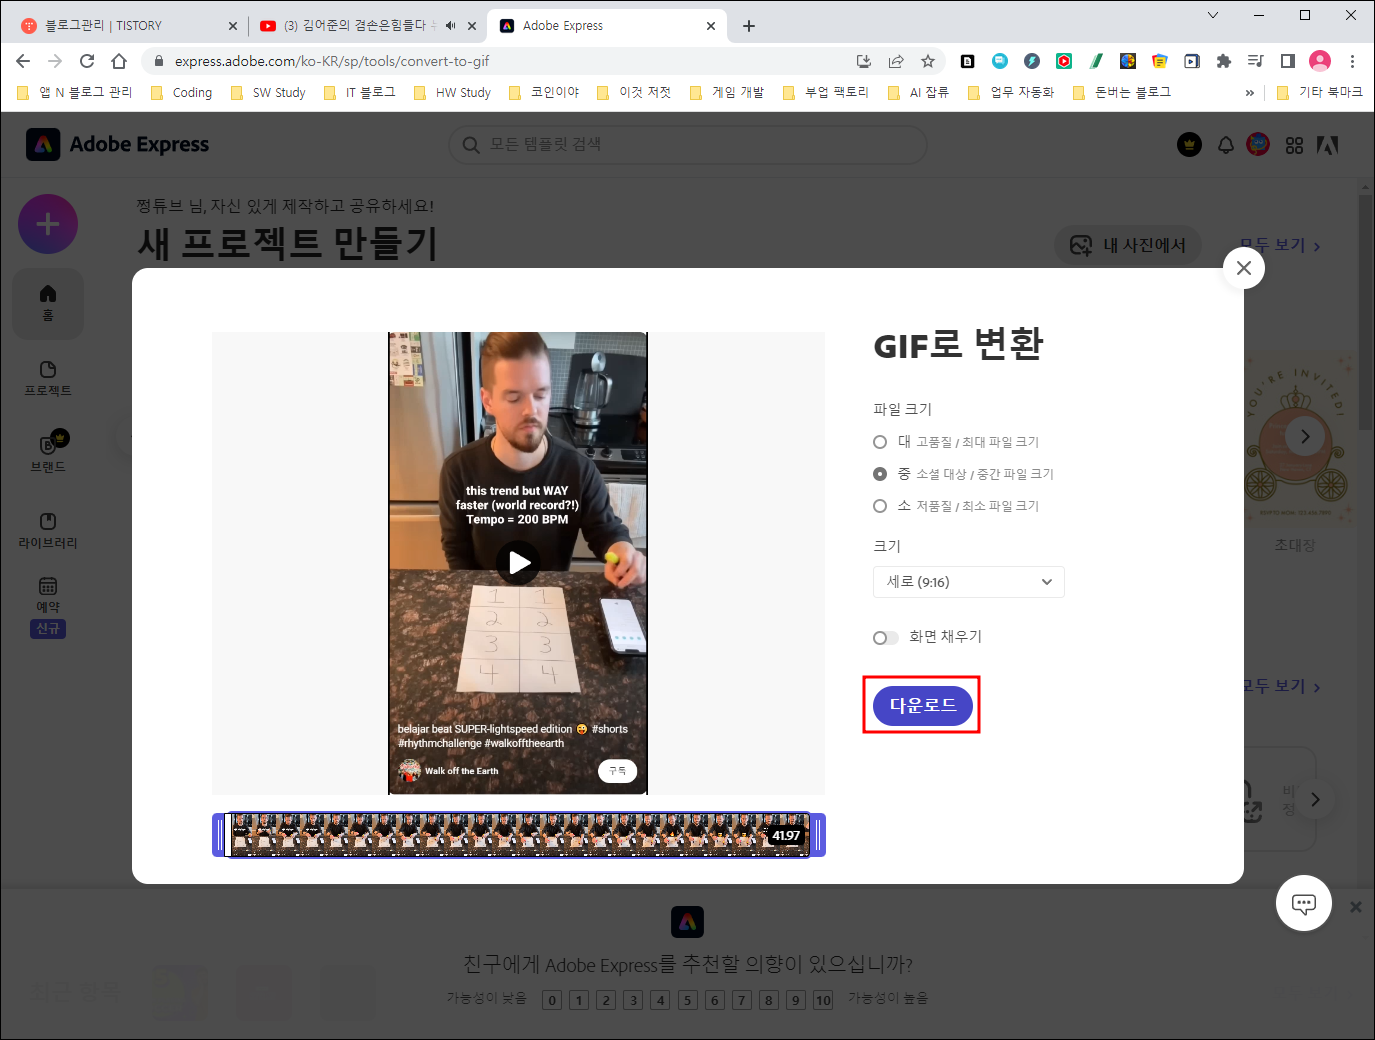Grab the left trim handle of the timeline
Screen dimensions: 1375x1040
[220, 835]
